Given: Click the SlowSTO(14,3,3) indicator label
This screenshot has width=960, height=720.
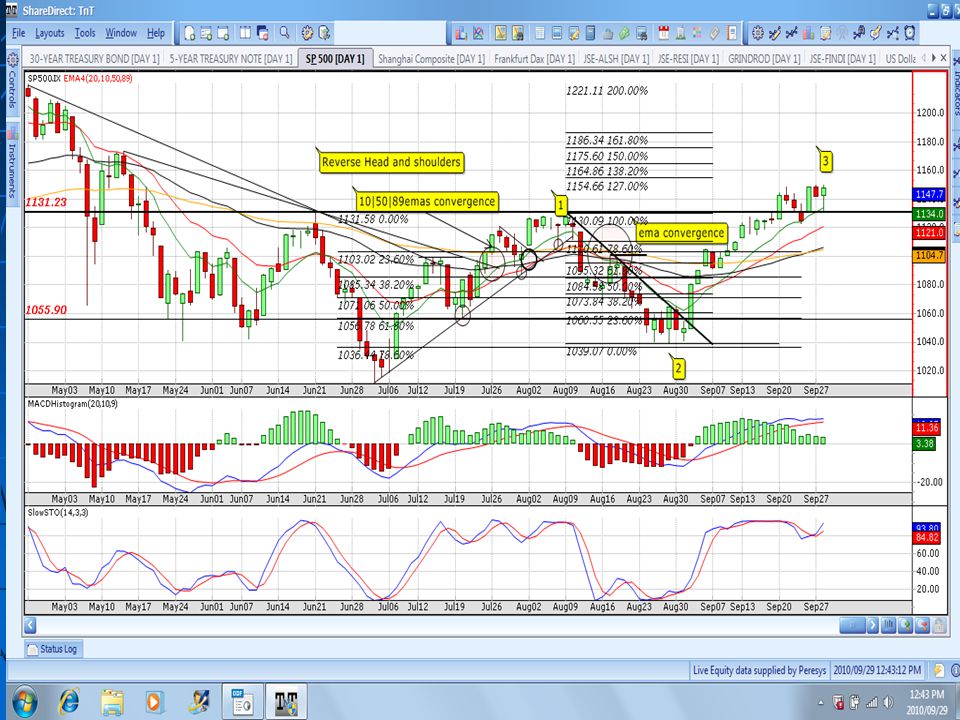Looking at the screenshot, I should (x=58, y=512).
